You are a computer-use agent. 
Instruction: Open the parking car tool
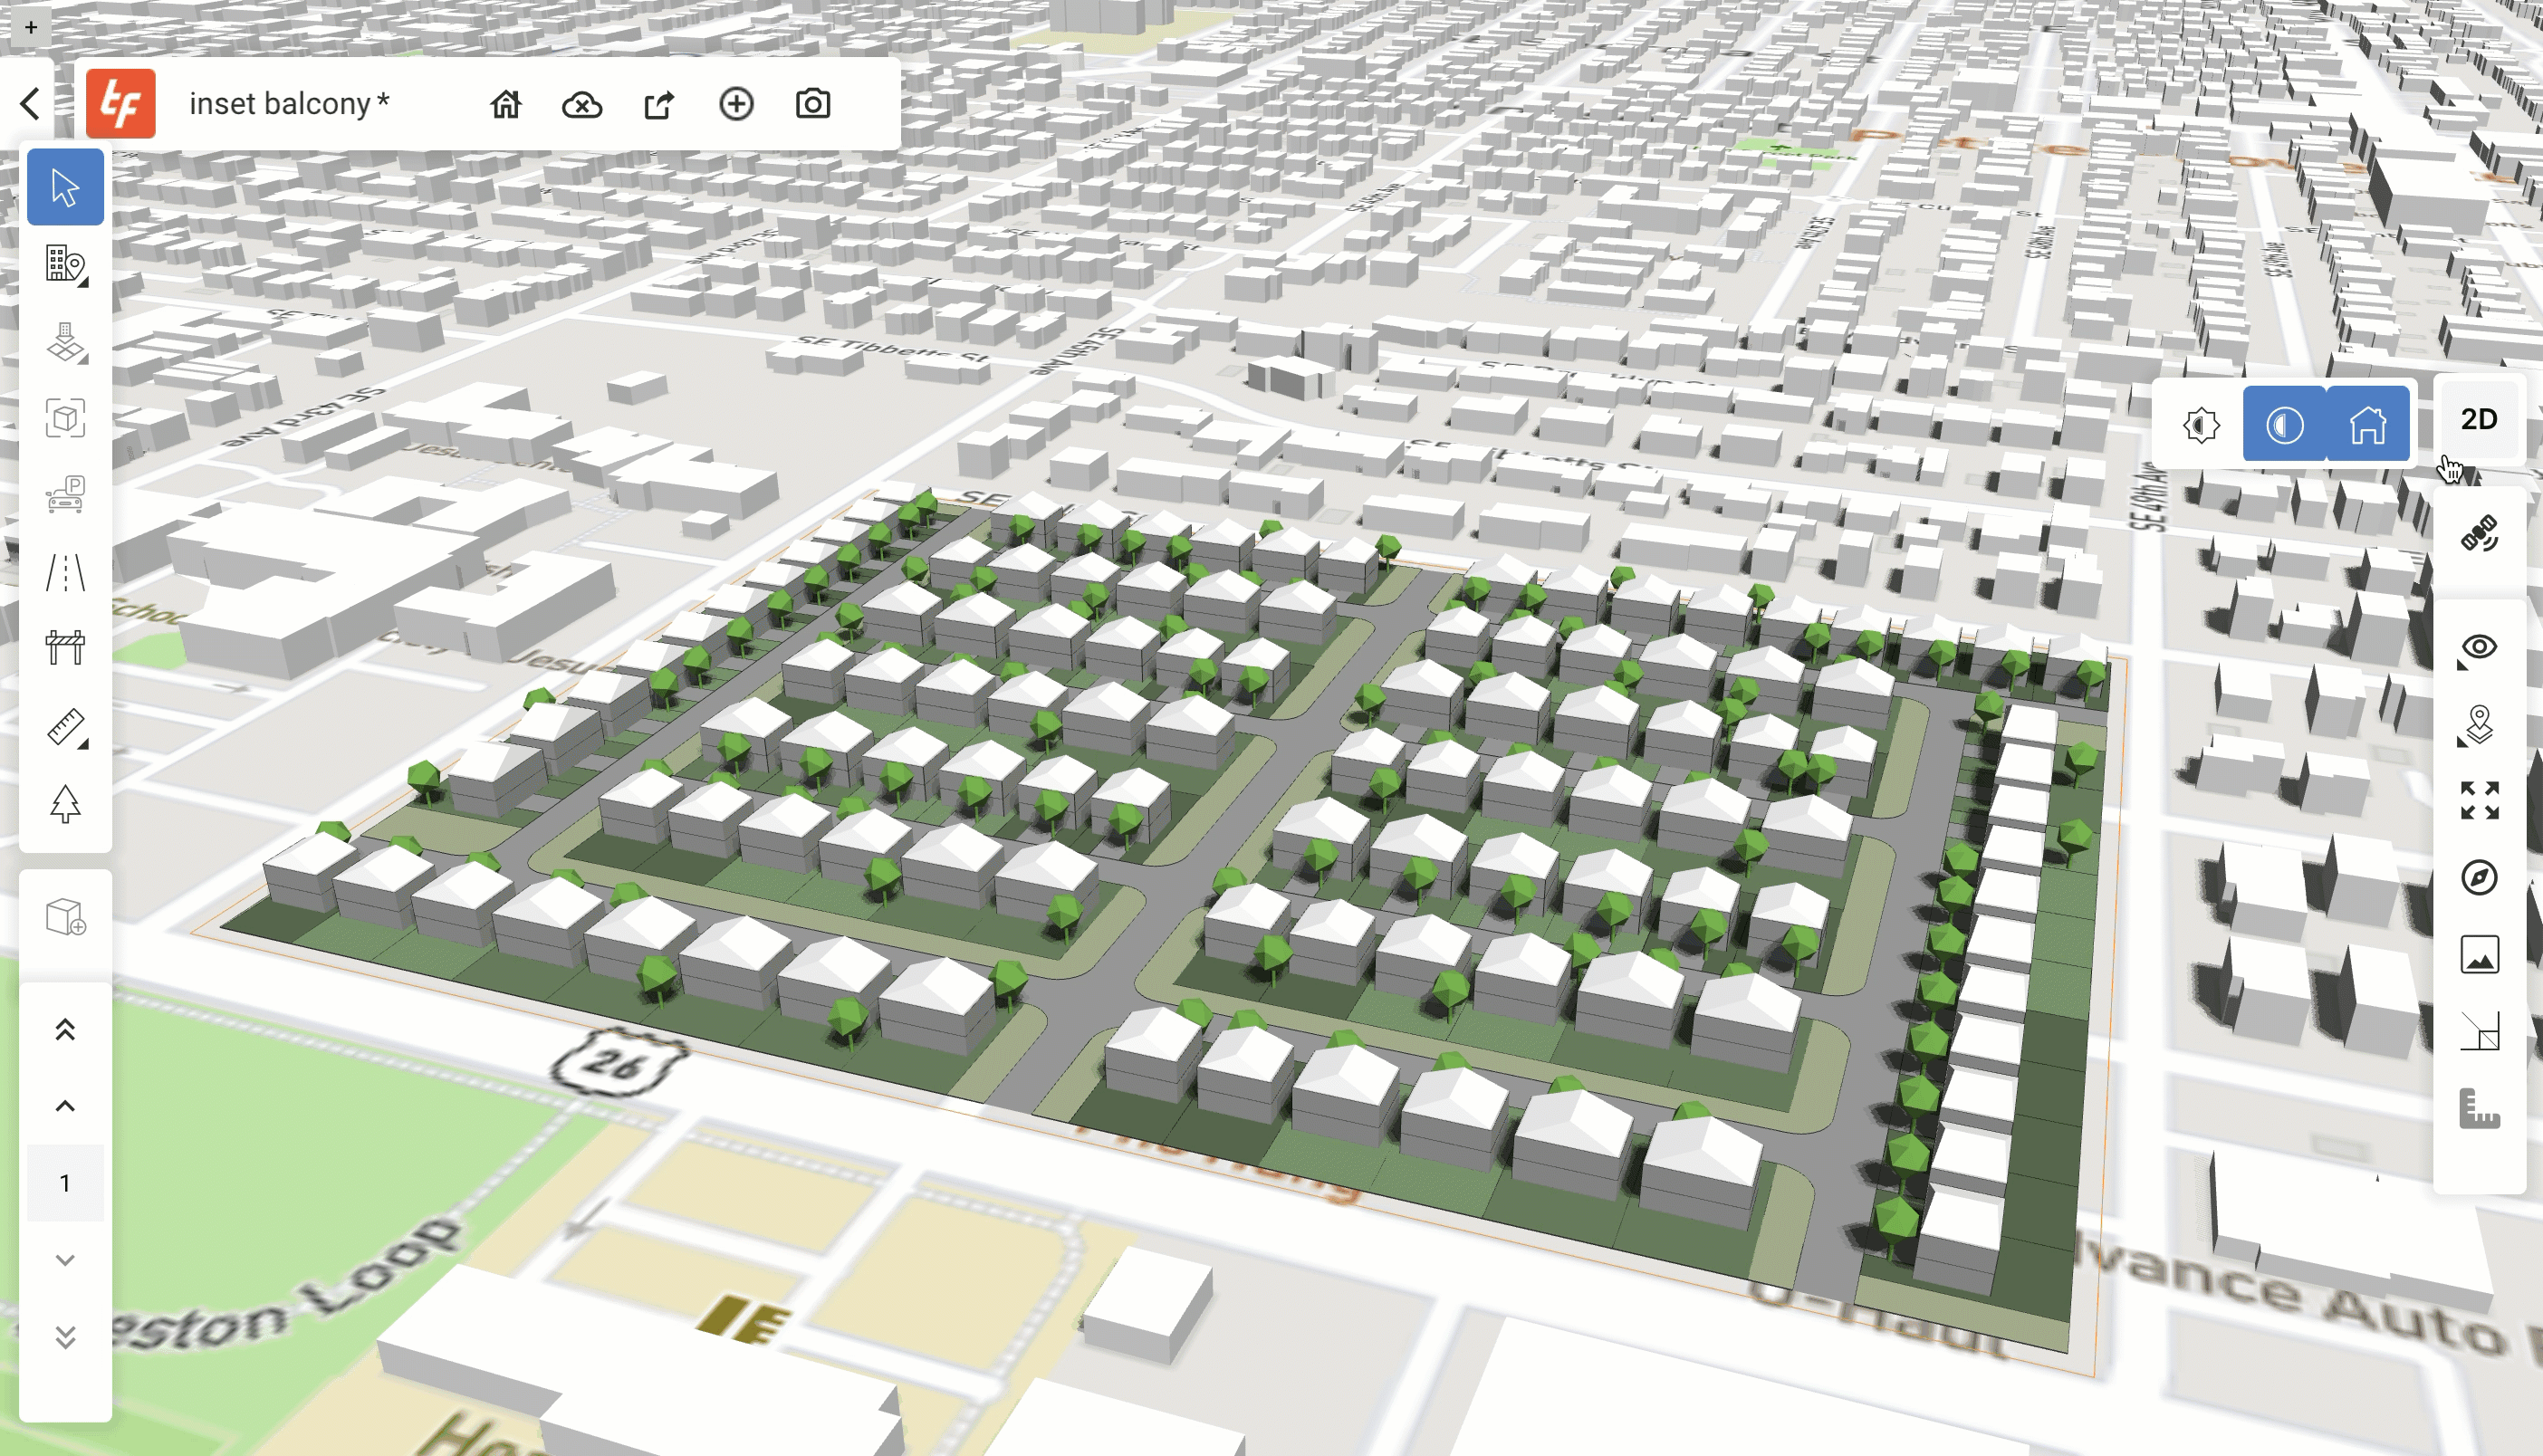(x=65, y=495)
